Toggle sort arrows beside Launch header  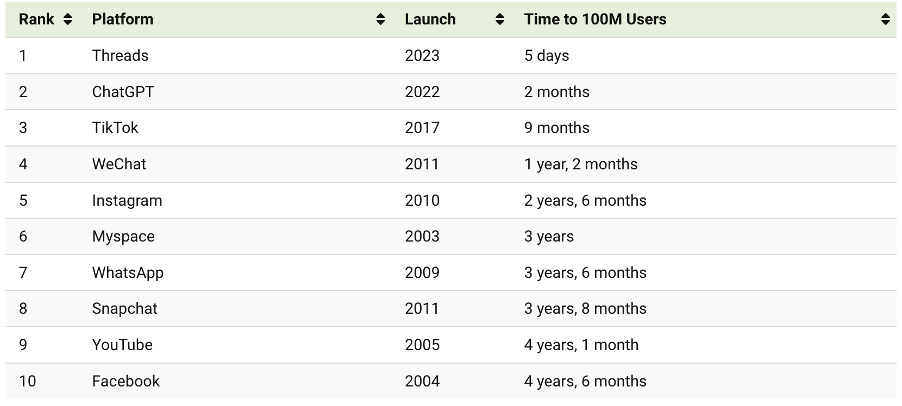500,19
